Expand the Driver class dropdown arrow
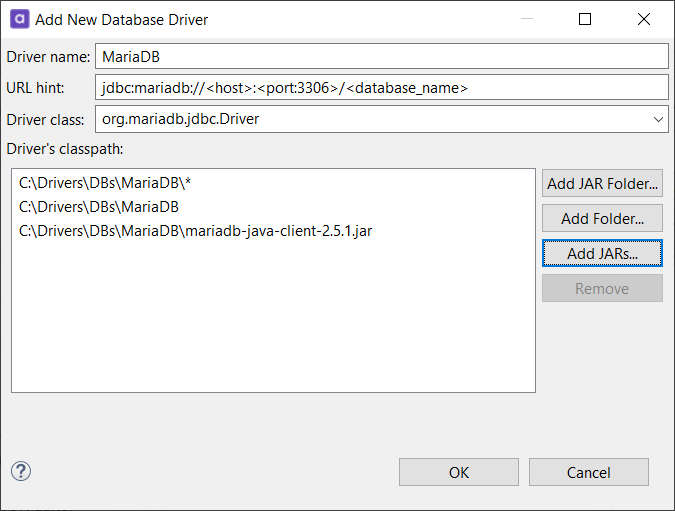Screen dimensions: 675x511 pos(658,120)
